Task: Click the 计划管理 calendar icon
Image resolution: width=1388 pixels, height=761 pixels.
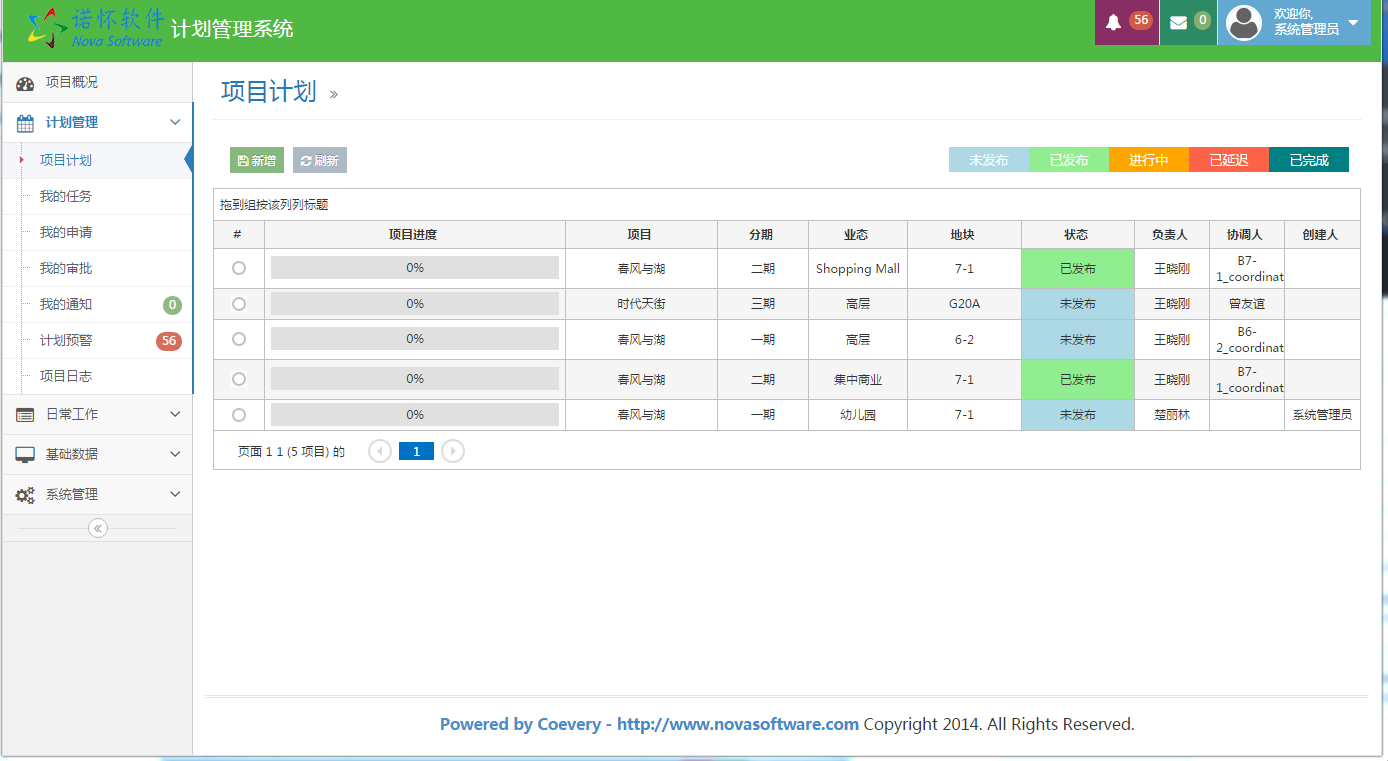Action: pyautogui.click(x=25, y=123)
